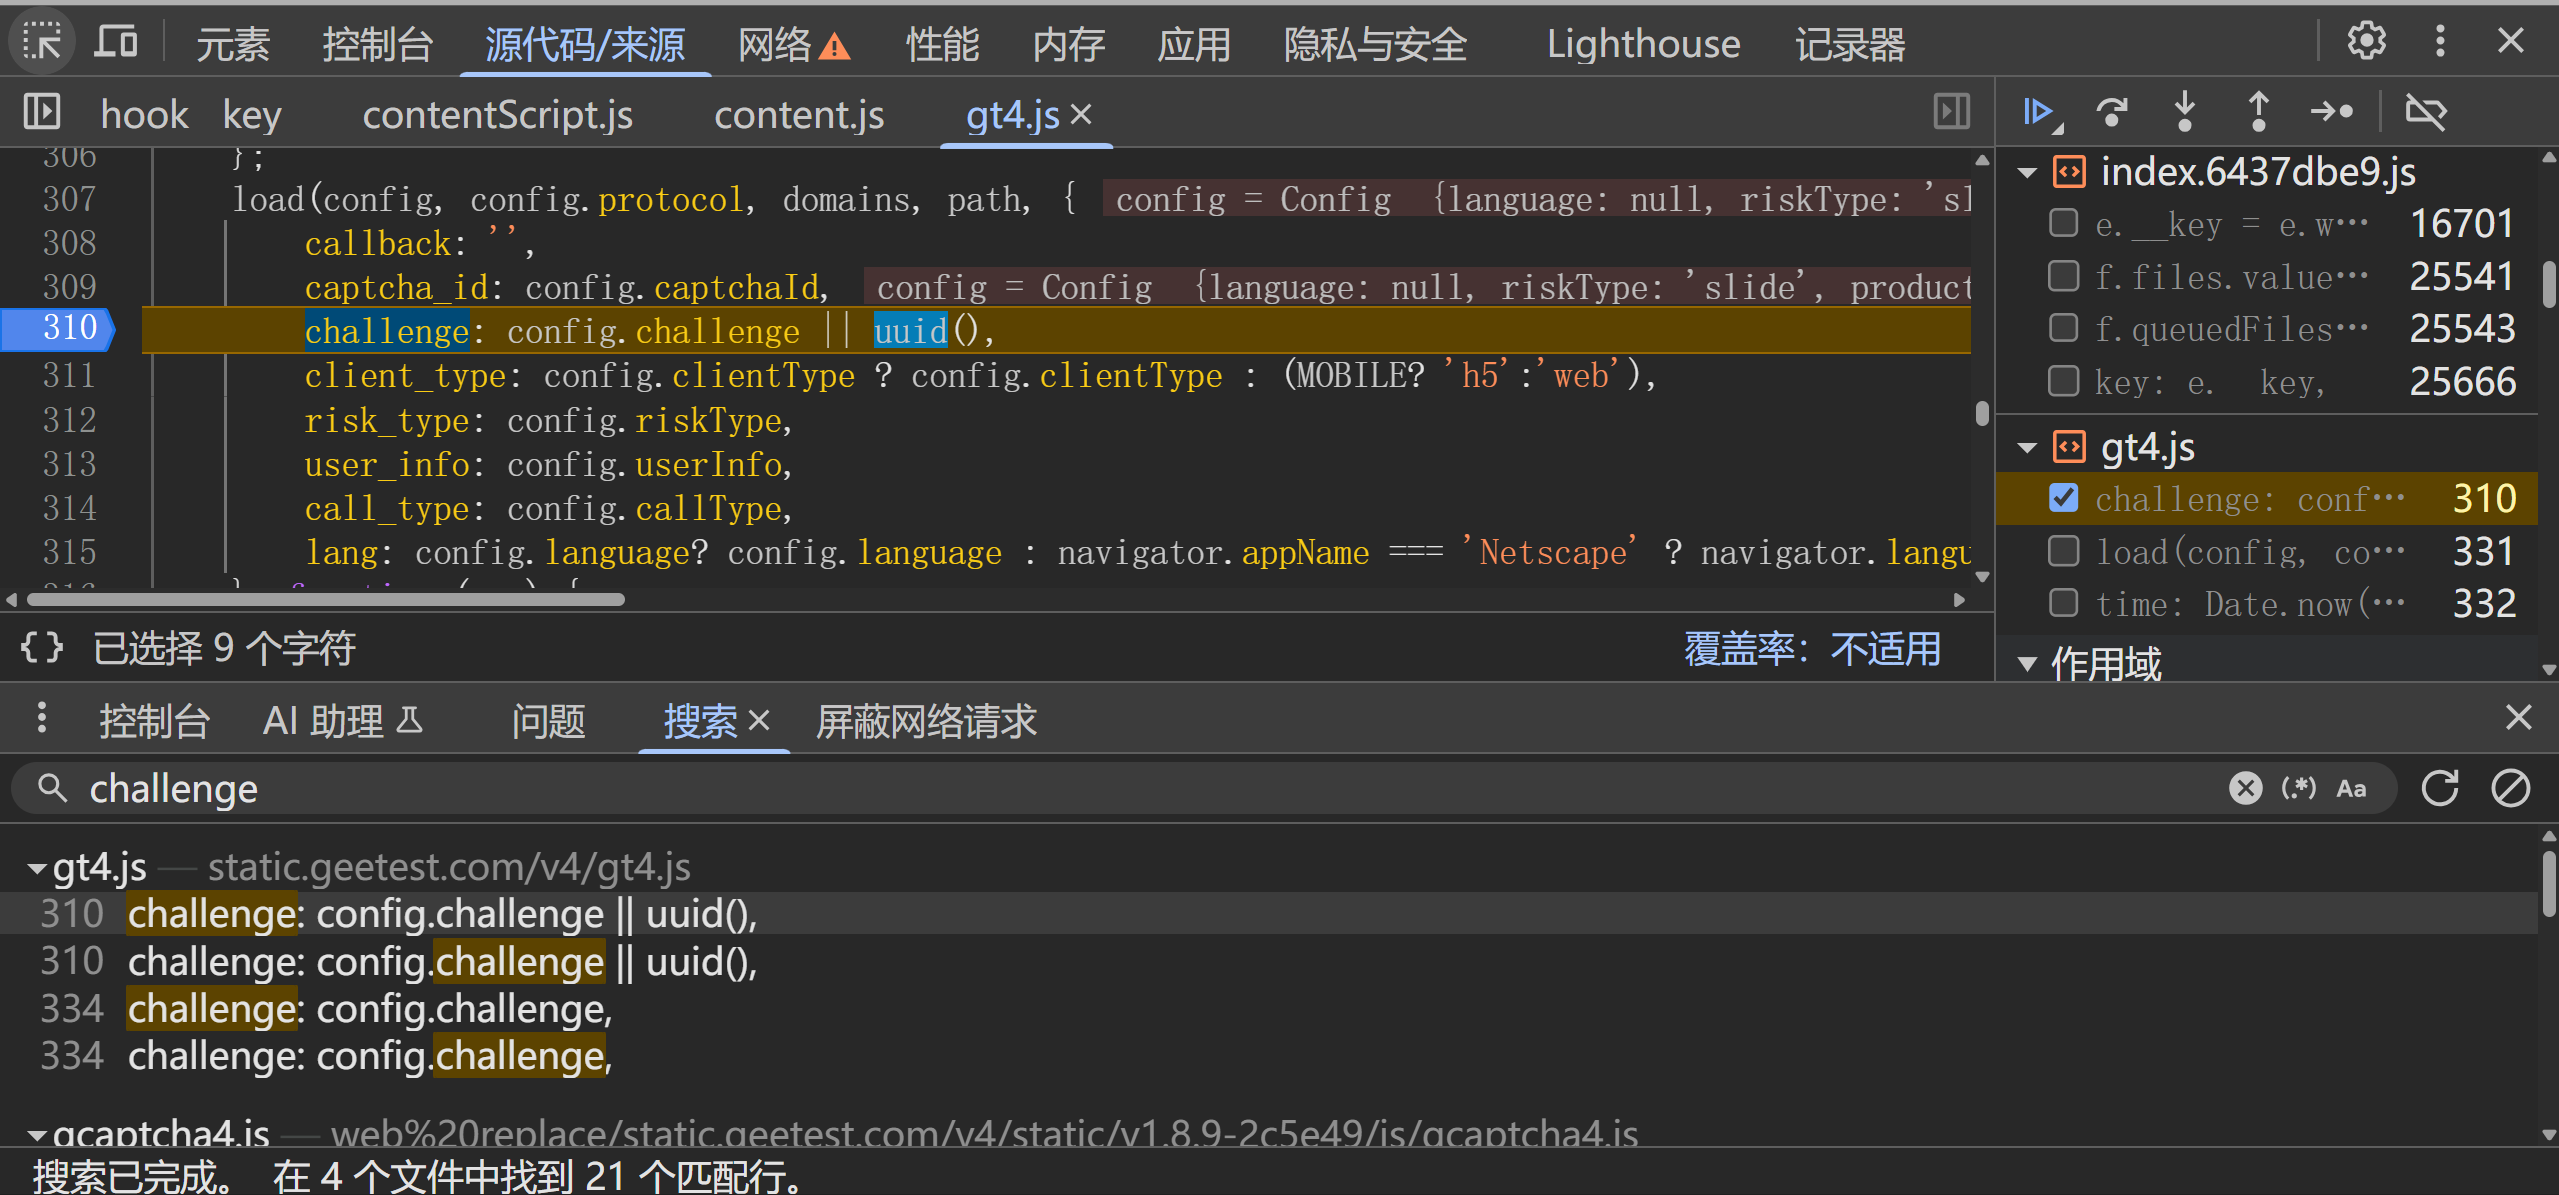The height and width of the screenshot is (1195, 2559).
Task: Step over the next function call
Action: [2112, 112]
